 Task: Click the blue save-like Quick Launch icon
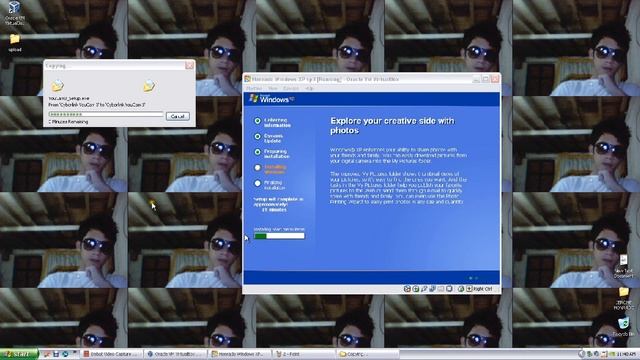point(56,354)
